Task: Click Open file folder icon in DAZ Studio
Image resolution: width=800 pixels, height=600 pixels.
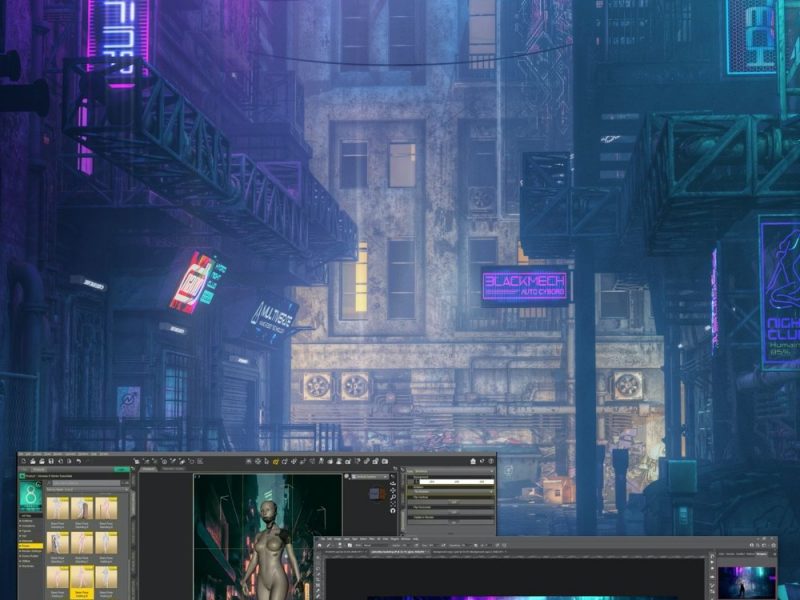Action: [x=33, y=461]
